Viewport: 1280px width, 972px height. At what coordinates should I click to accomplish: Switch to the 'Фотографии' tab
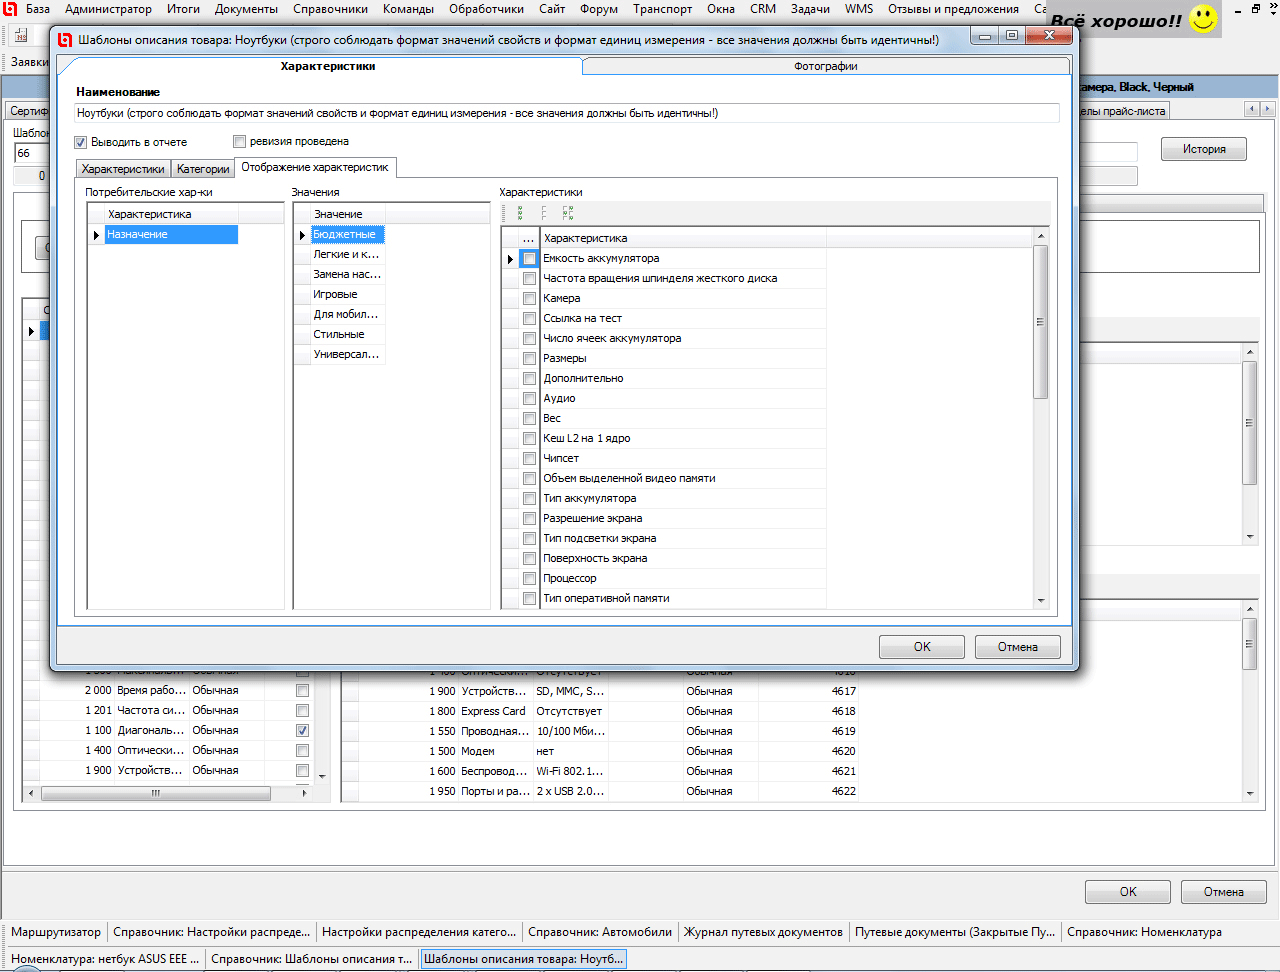tap(825, 66)
